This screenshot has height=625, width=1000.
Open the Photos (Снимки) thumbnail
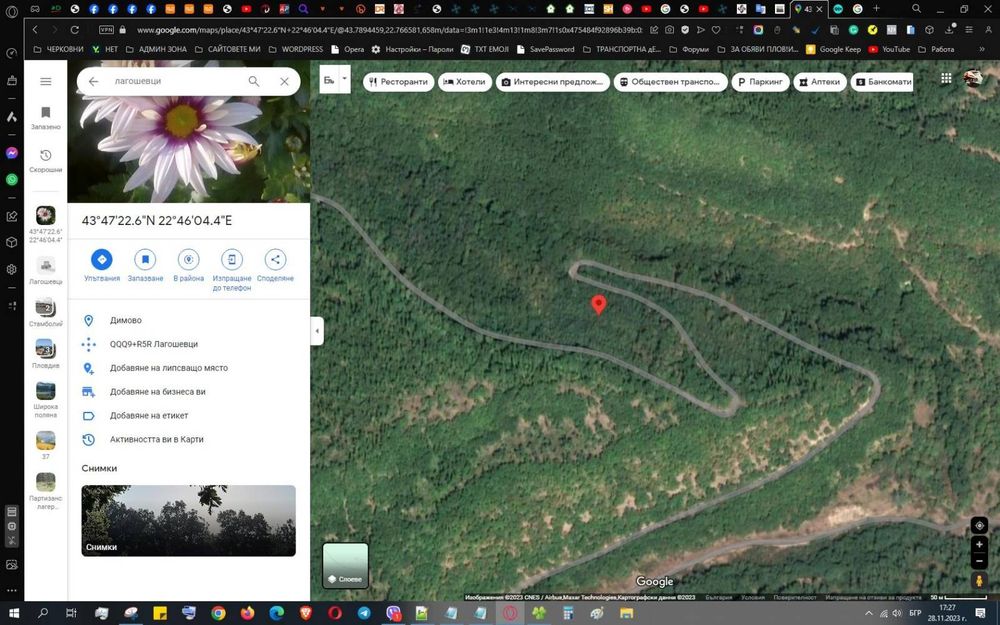pos(189,520)
